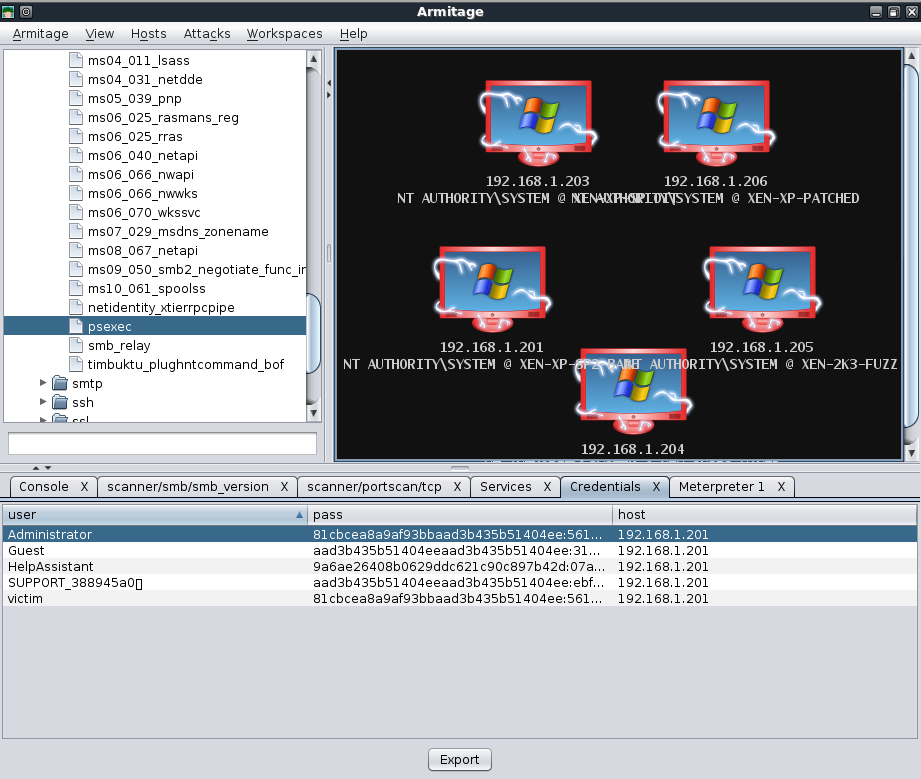Select the victim credential row
Viewport: 921px width, 779px height.
pos(459,599)
